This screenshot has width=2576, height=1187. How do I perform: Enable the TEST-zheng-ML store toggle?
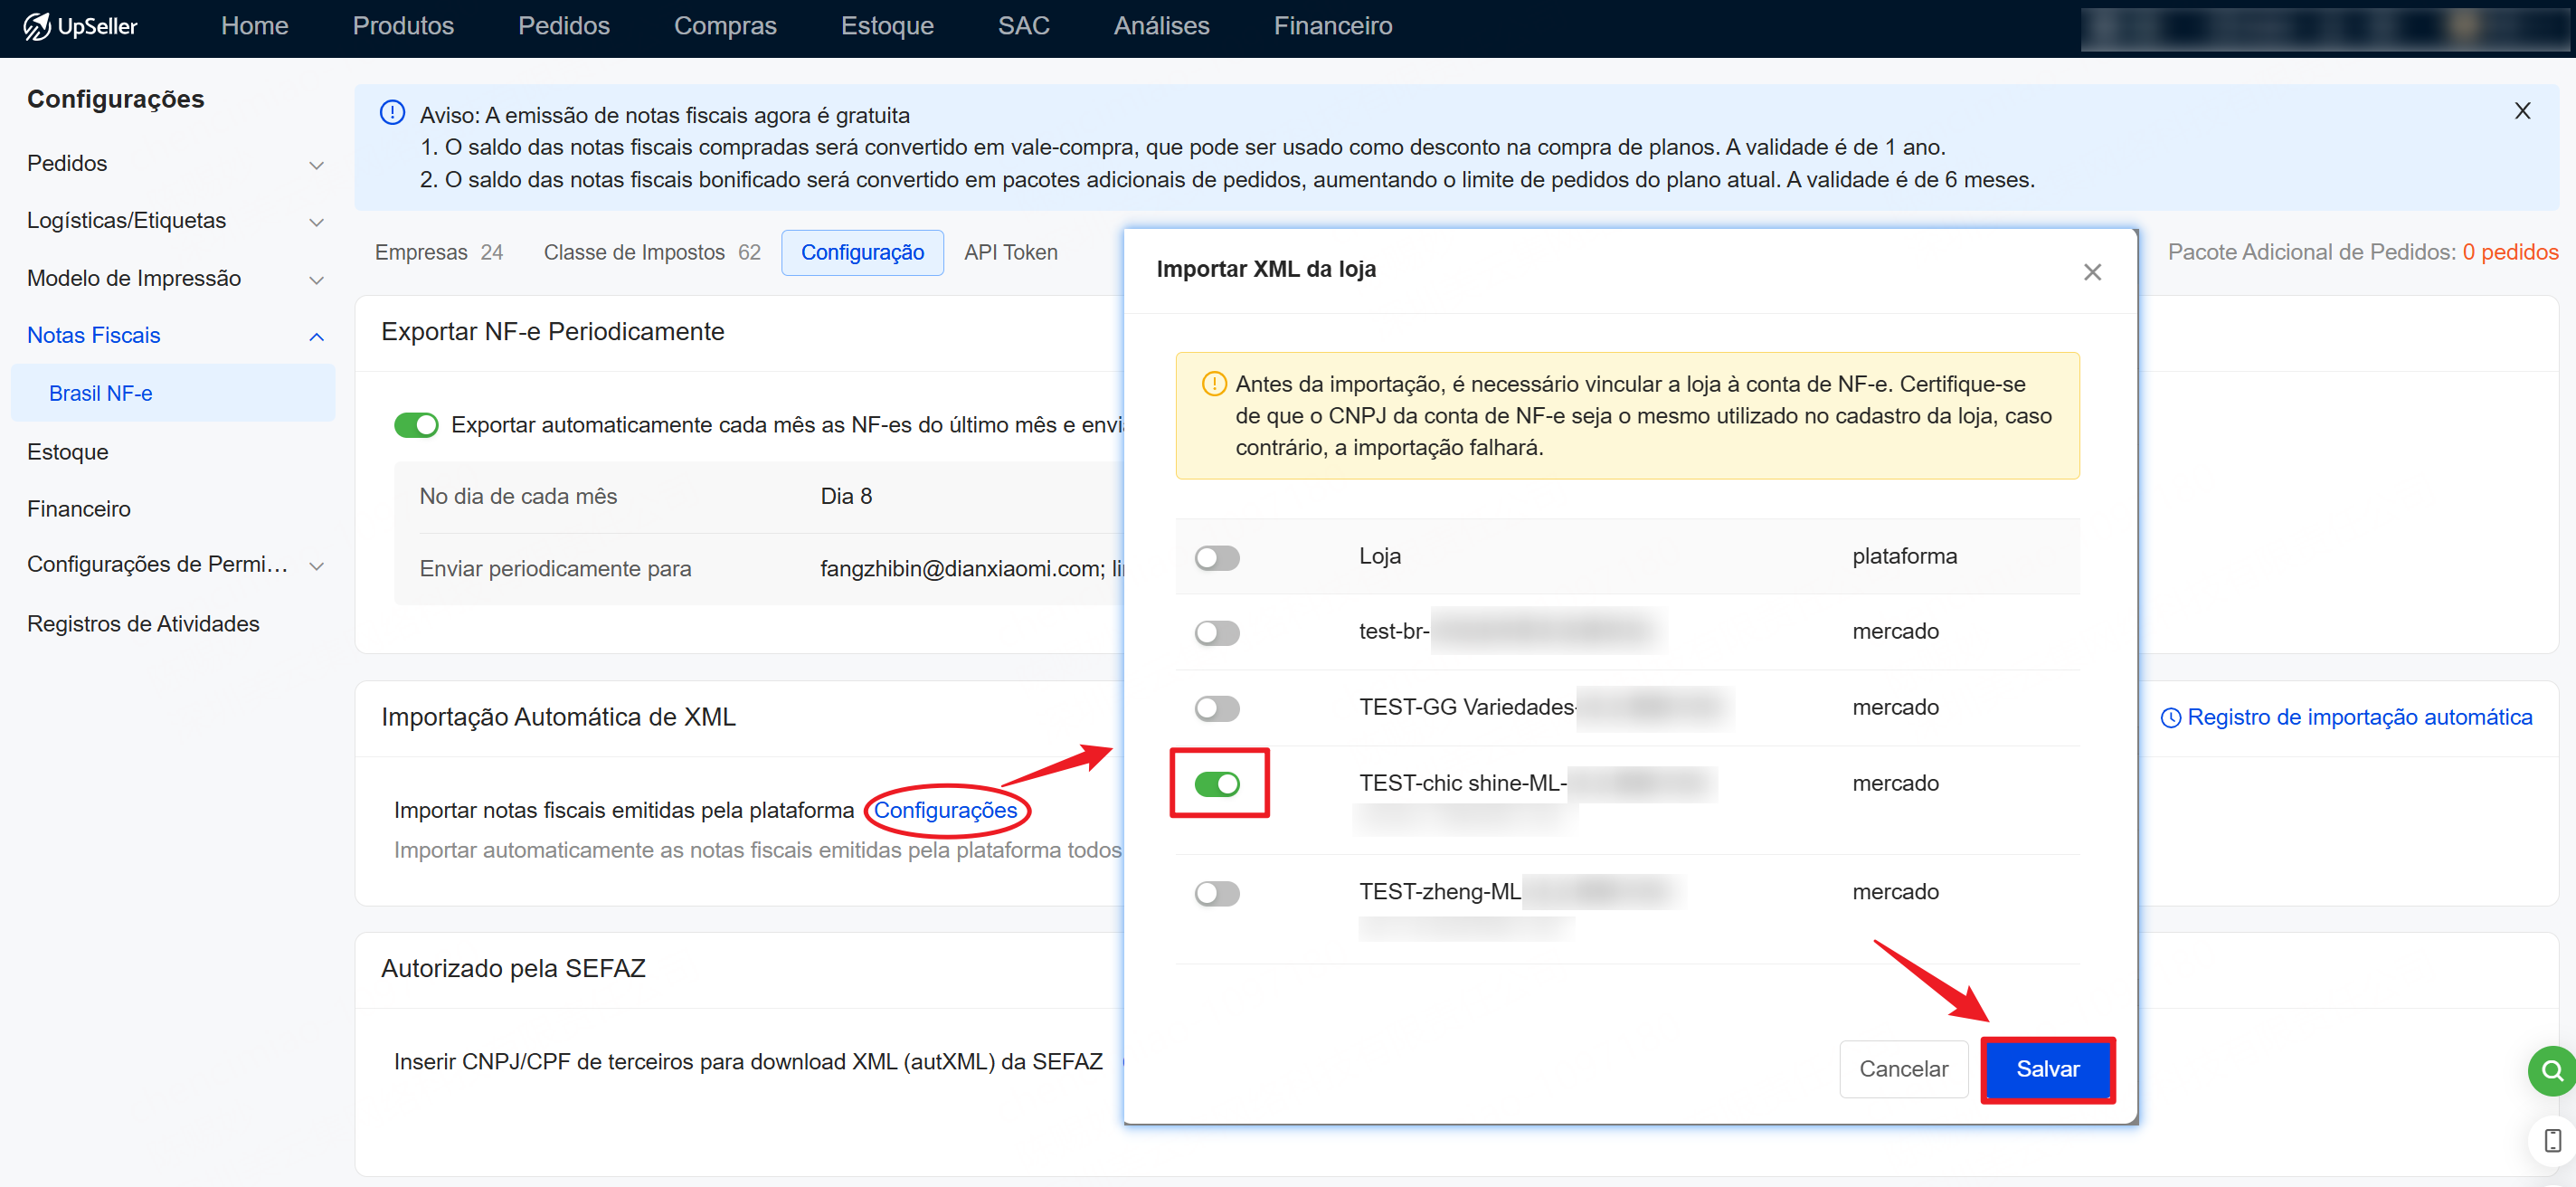[x=1216, y=893]
